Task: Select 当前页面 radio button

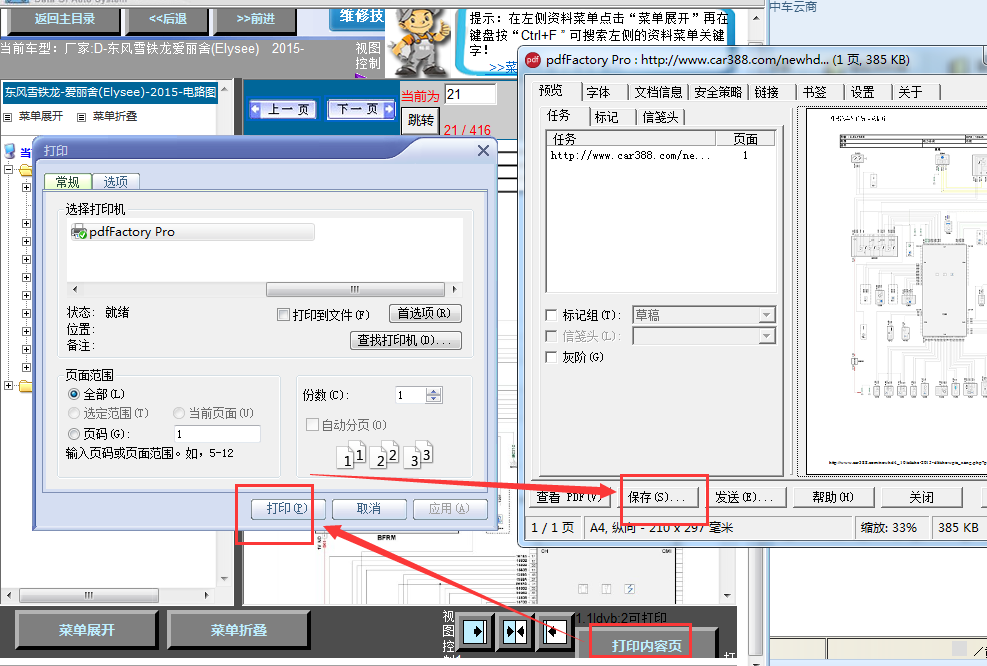Action: pyautogui.click(x=179, y=413)
